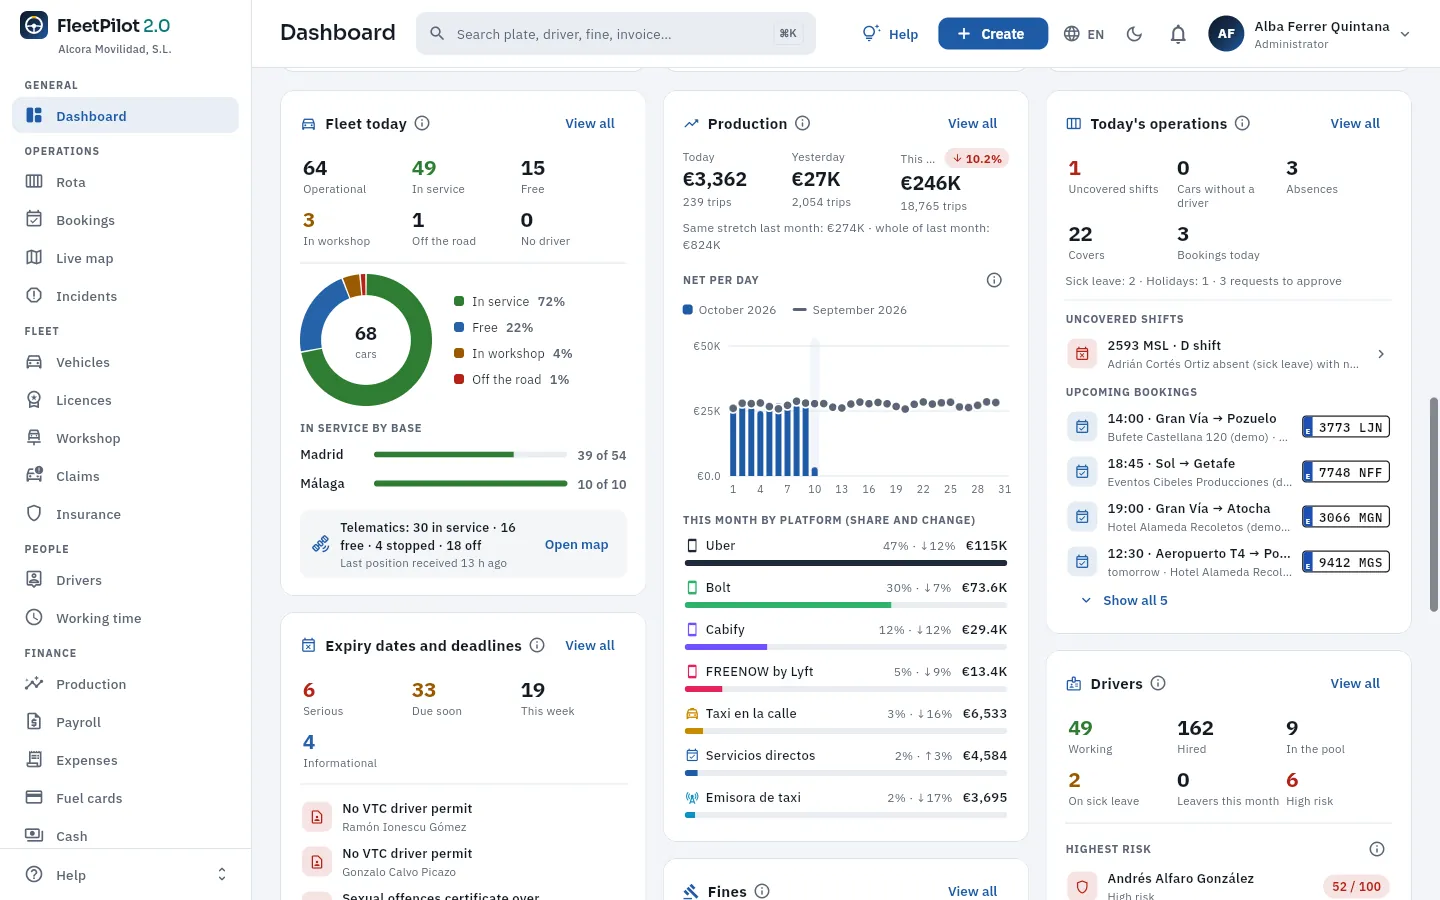Open info icon beside Net per day
Viewport: 1440px width, 900px height.
coord(994,280)
